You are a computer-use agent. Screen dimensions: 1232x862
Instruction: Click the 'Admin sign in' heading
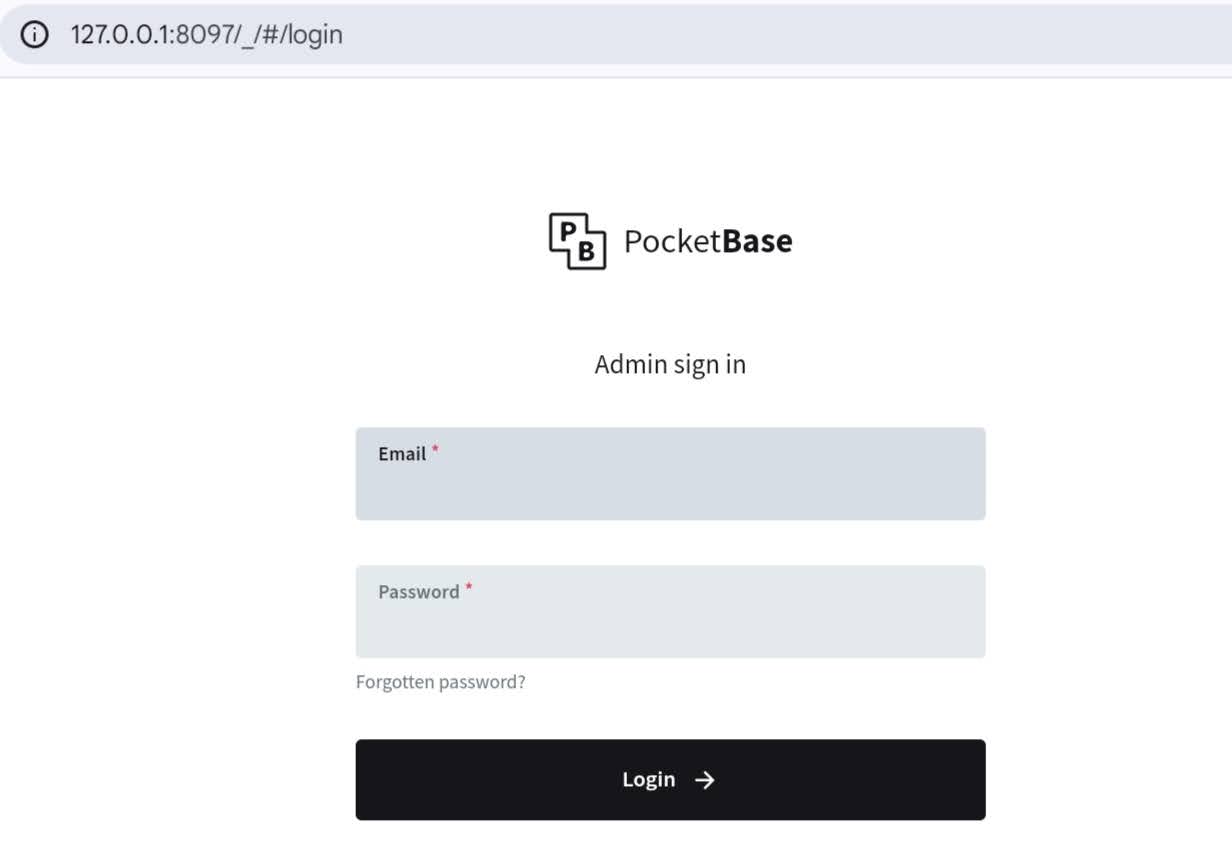[x=670, y=364]
